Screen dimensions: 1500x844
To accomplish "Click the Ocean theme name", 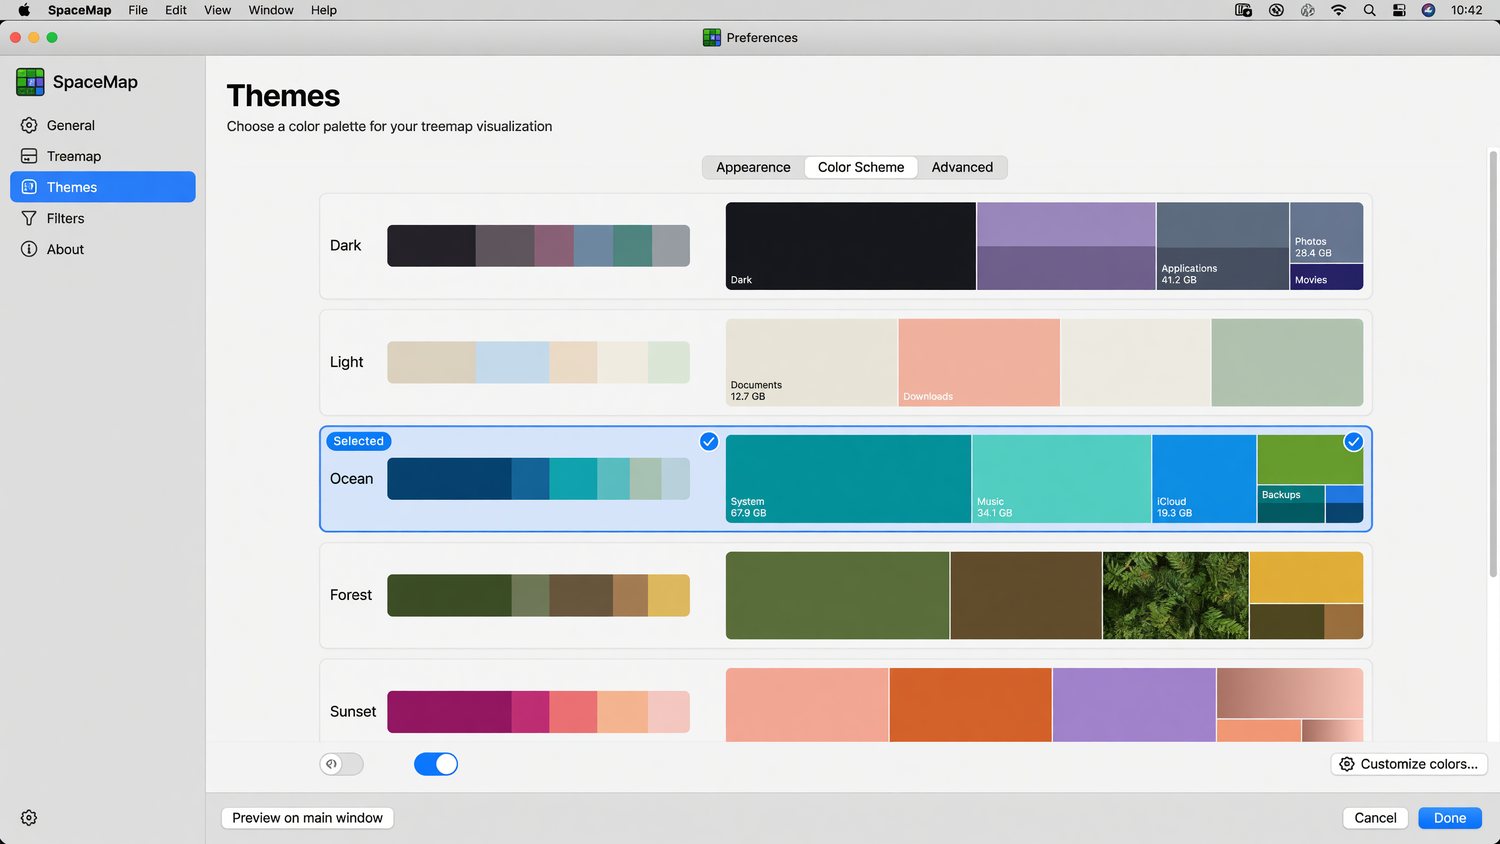I will click(x=352, y=479).
